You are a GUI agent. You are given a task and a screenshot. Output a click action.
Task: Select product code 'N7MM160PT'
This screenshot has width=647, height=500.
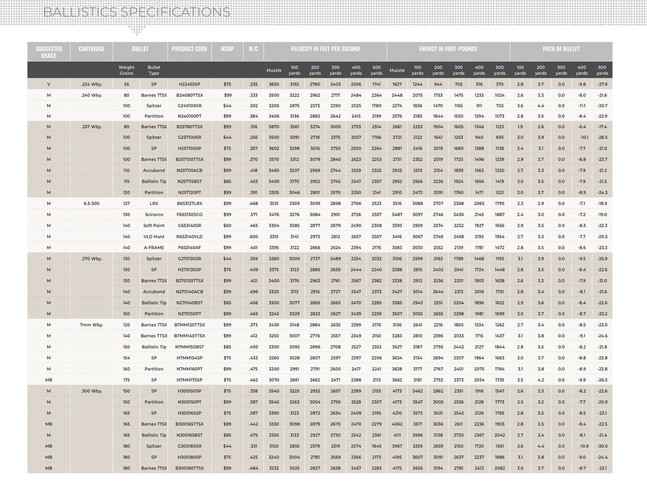(x=189, y=369)
